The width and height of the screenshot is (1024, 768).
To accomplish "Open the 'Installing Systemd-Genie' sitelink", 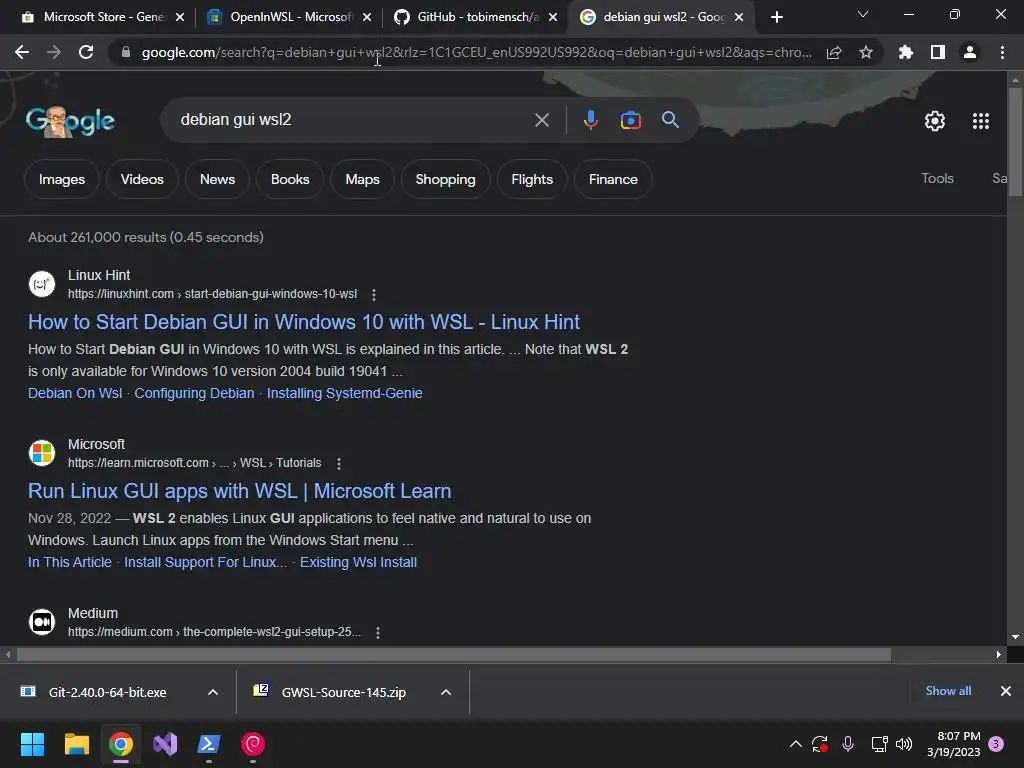I will (344, 393).
